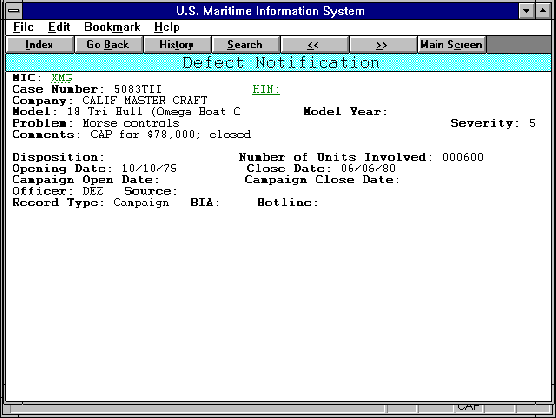Screen dimensions: 556x418
Task: Click the Campaign Open Date label
Action: 86,180
